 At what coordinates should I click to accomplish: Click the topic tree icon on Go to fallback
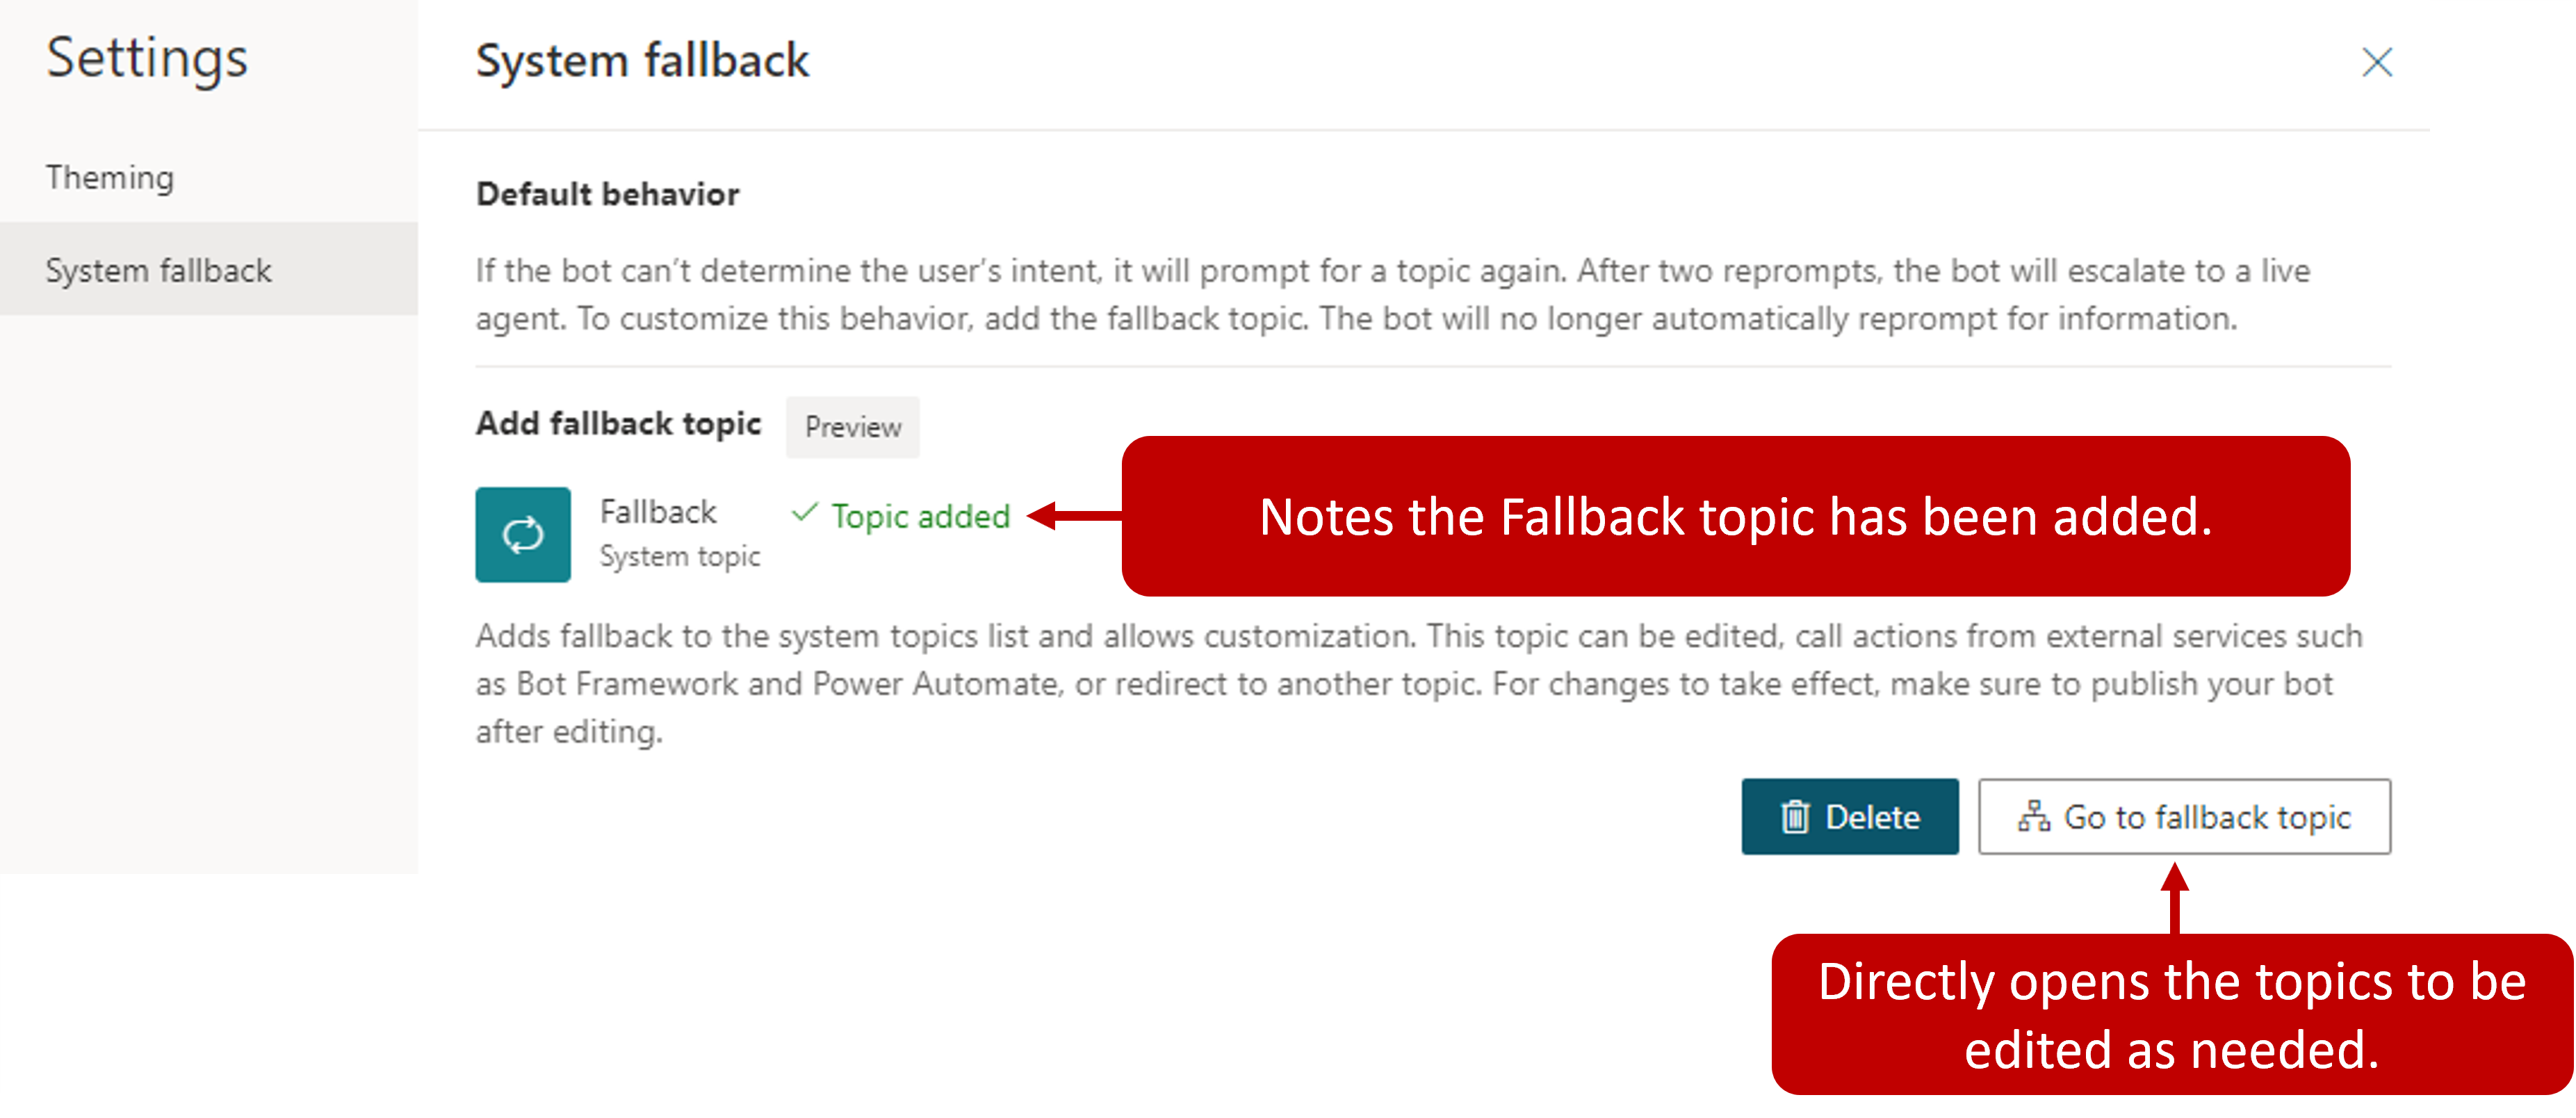2033,816
